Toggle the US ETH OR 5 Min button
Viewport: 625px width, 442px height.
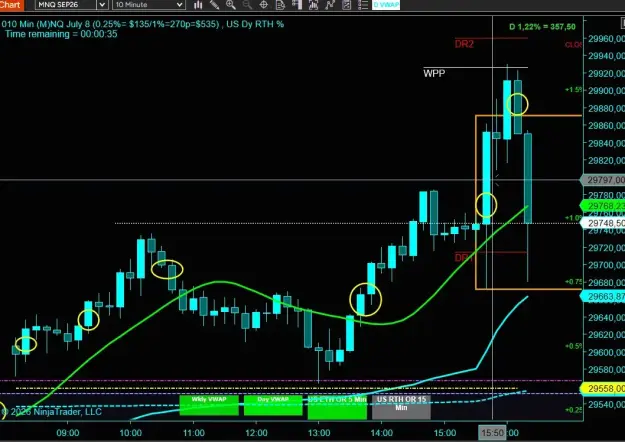point(337,407)
